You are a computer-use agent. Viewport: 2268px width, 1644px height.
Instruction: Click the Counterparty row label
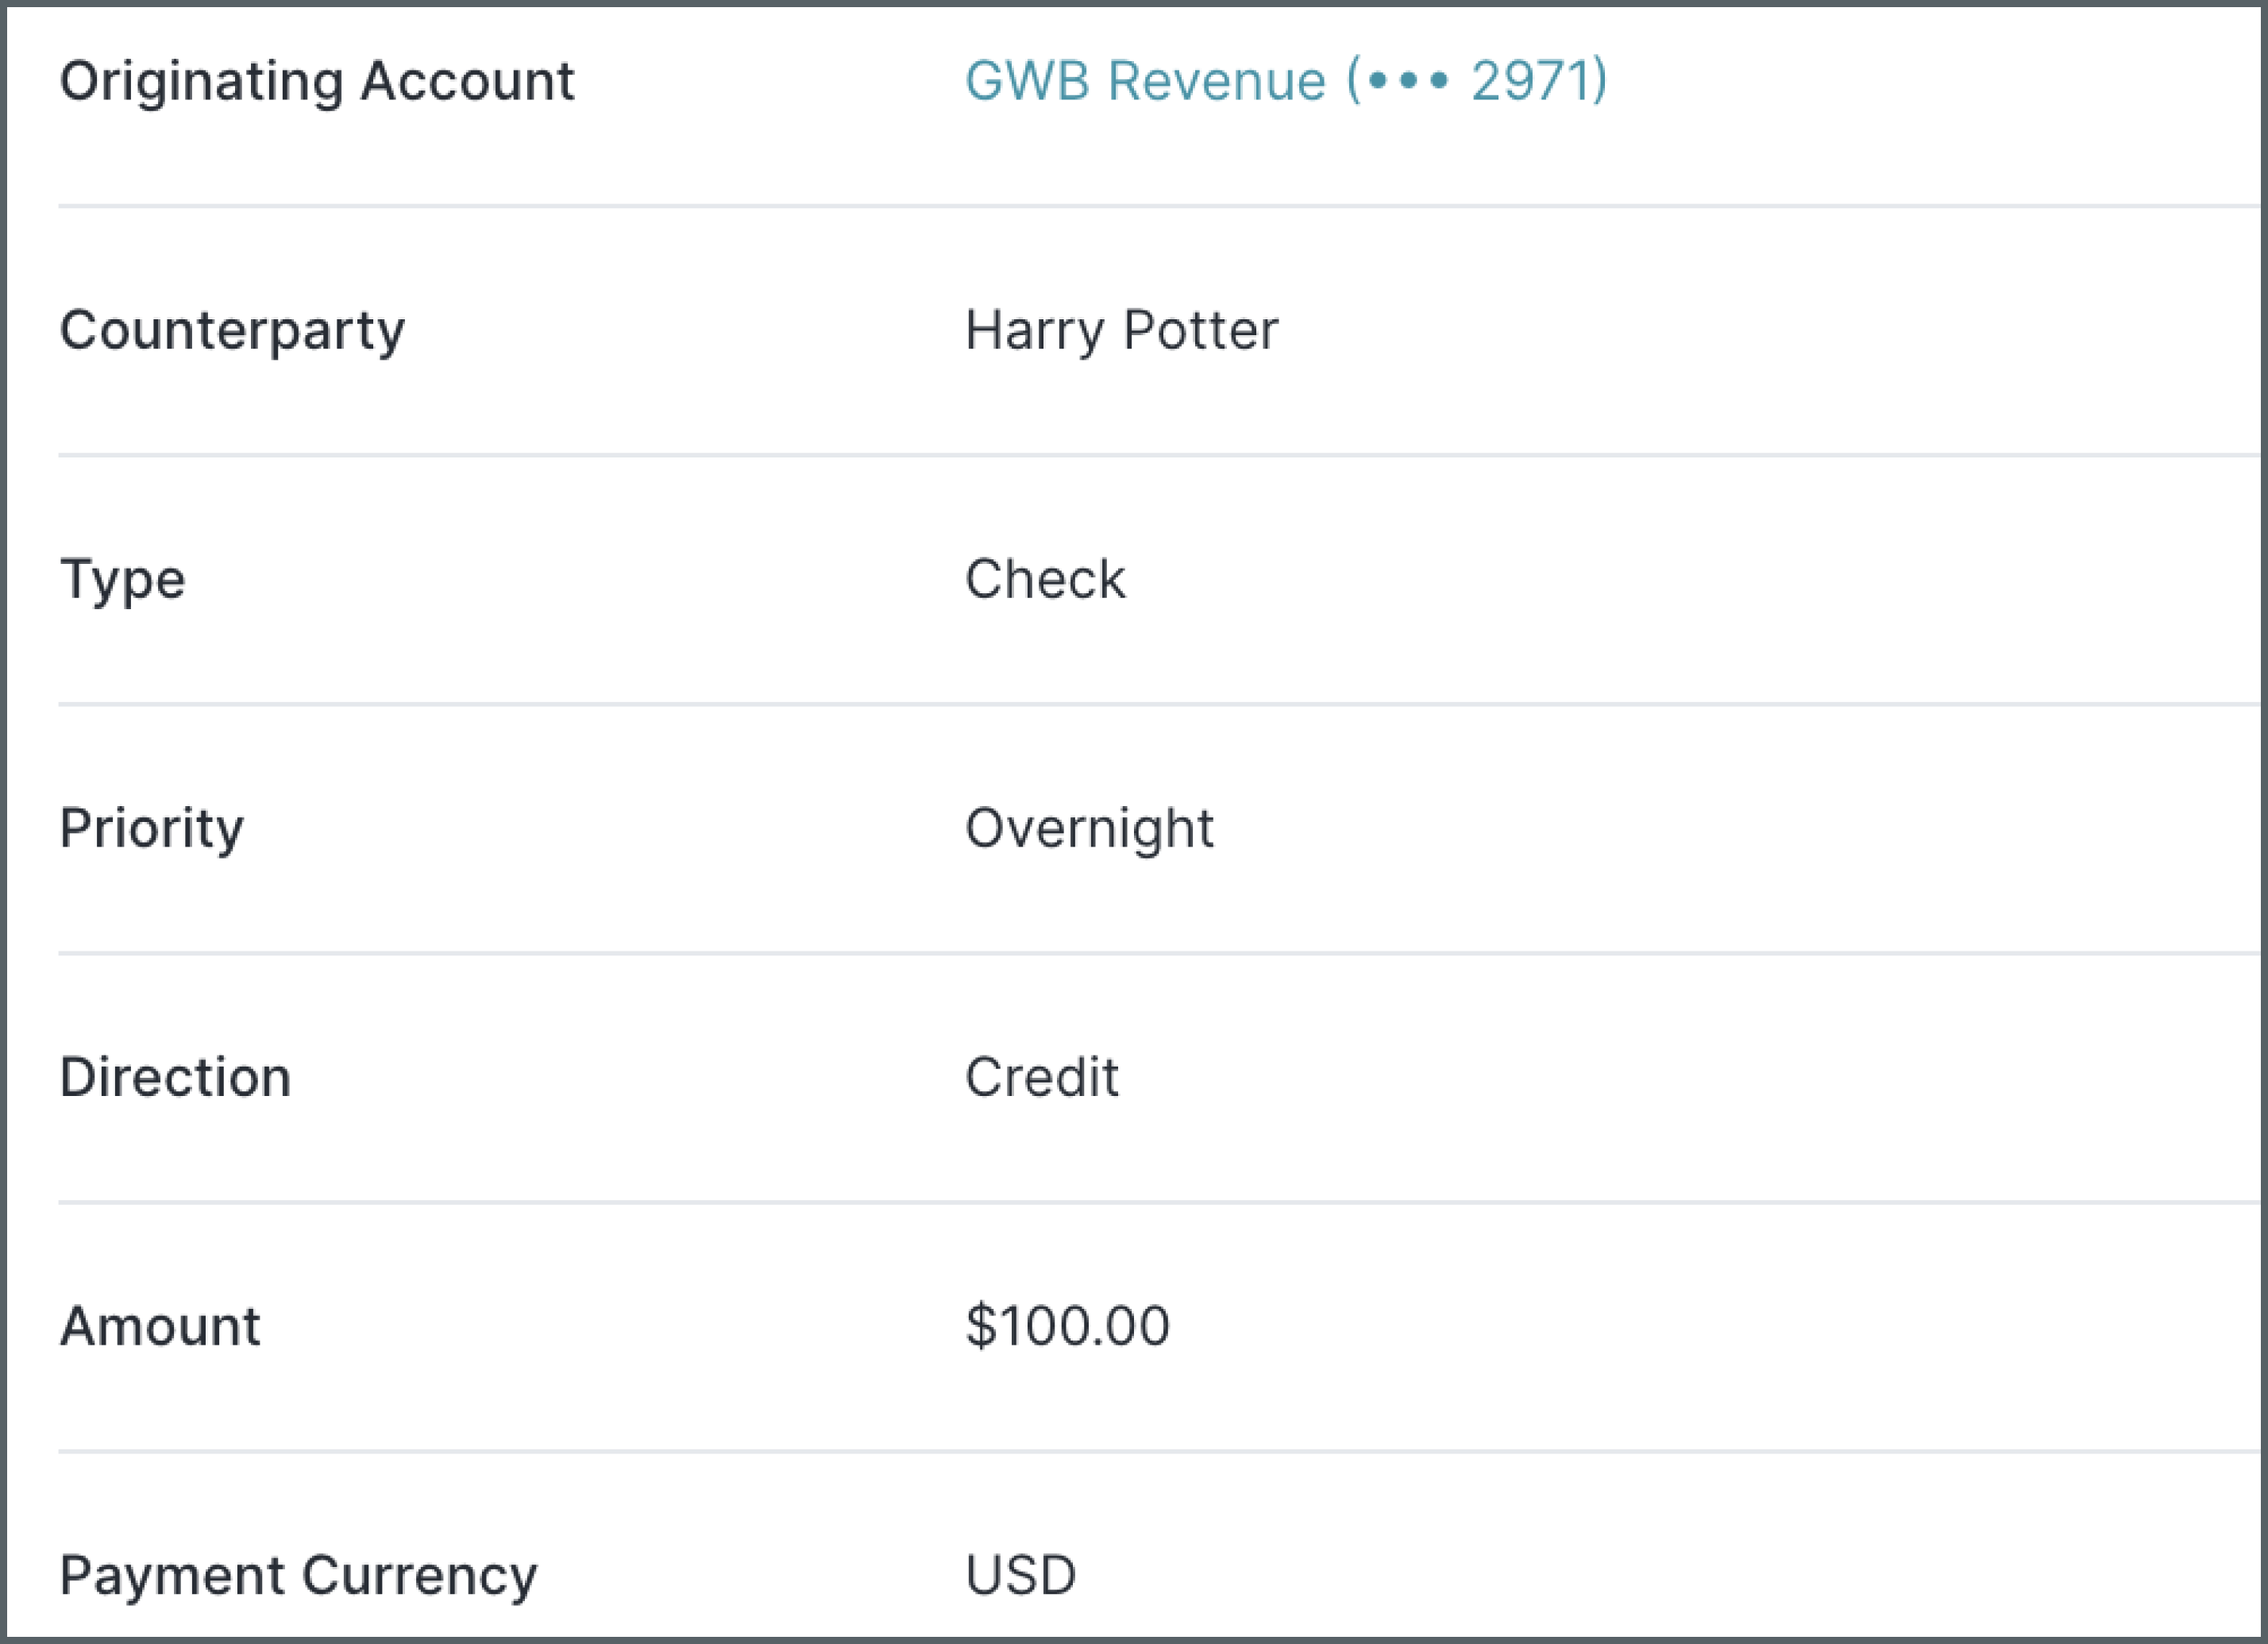point(232,330)
